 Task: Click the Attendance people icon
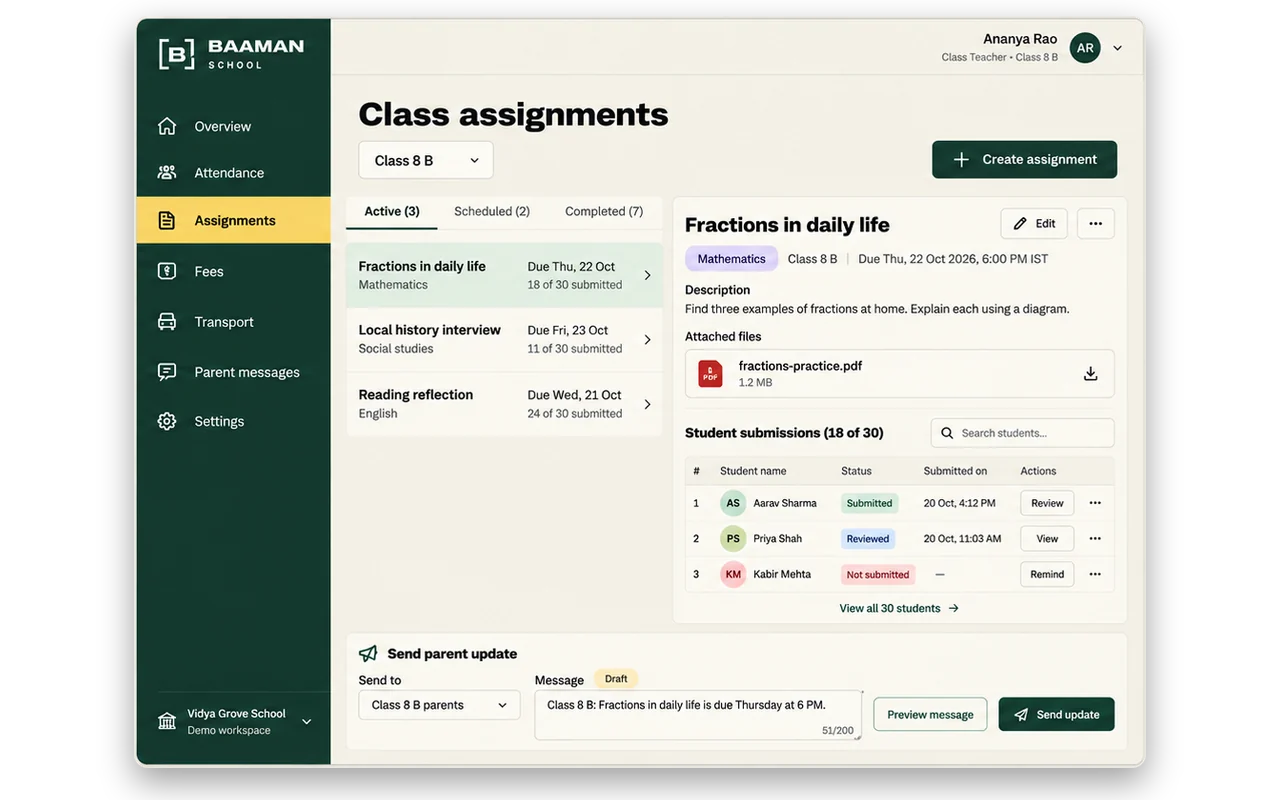click(167, 172)
